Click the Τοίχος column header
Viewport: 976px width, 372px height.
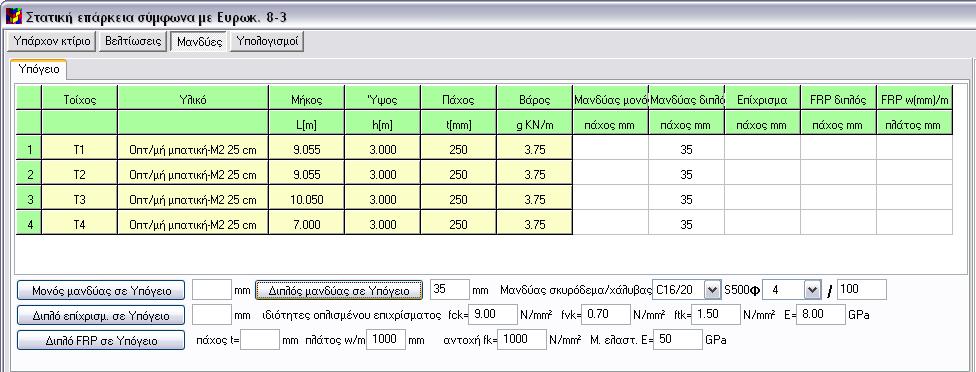[x=80, y=99]
